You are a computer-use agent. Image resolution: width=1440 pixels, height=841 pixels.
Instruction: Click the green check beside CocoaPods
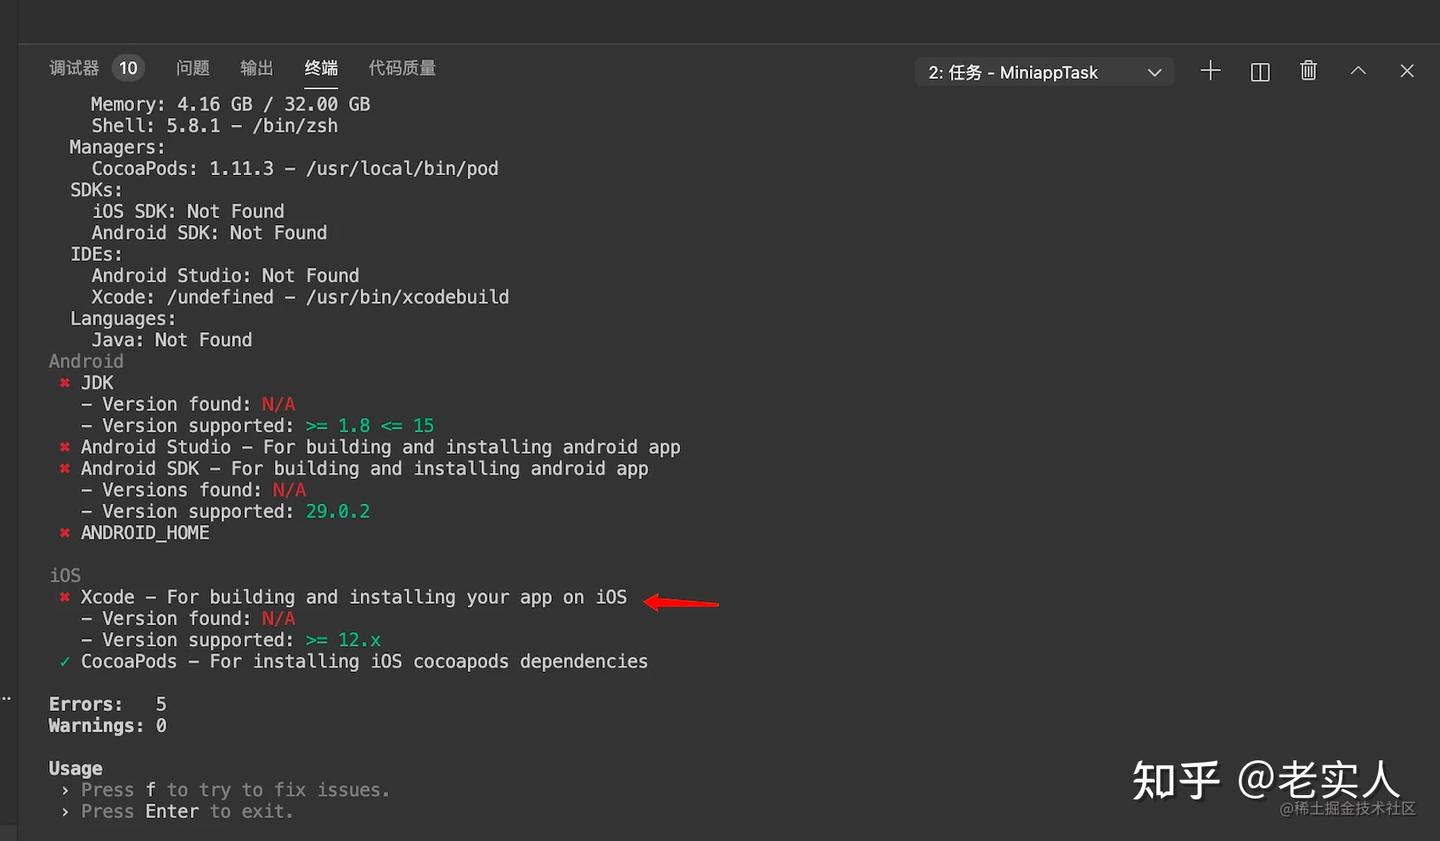point(65,662)
